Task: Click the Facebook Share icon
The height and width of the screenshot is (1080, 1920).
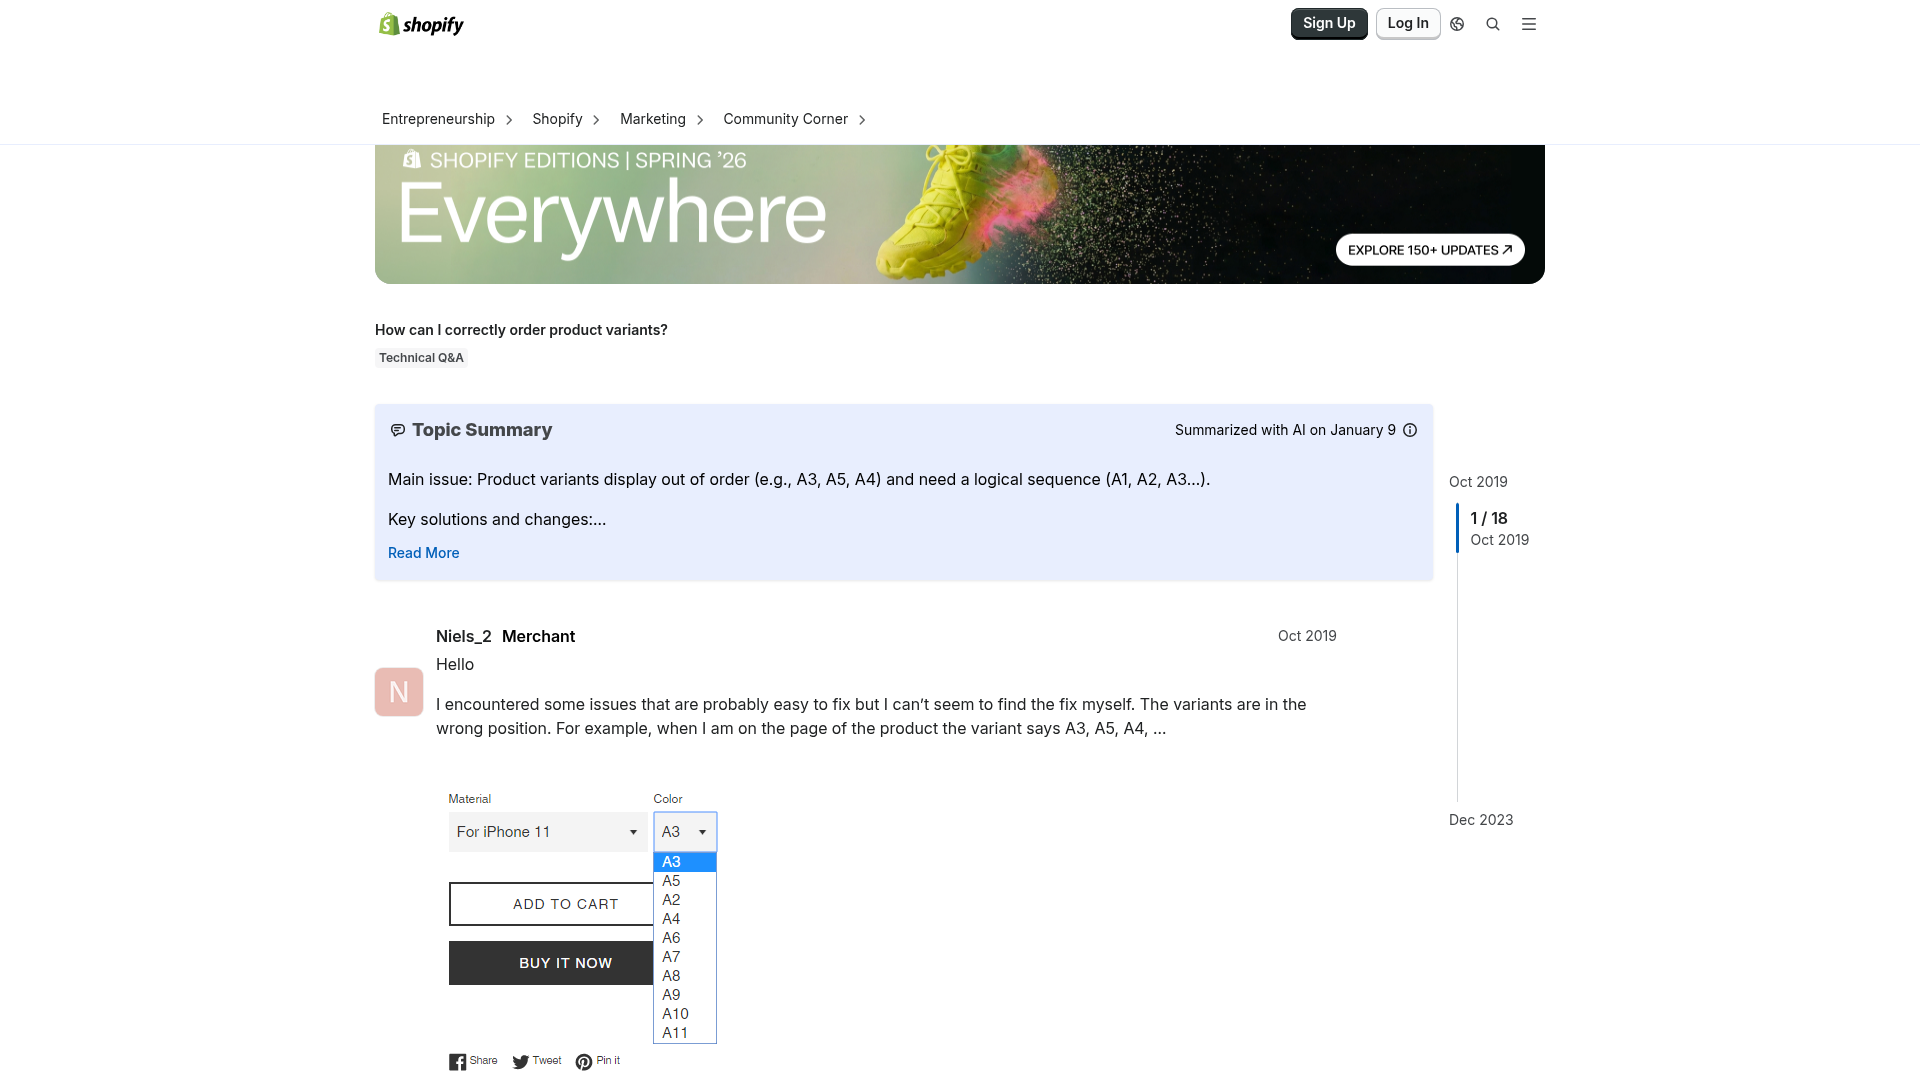Action: tap(457, 1062)
